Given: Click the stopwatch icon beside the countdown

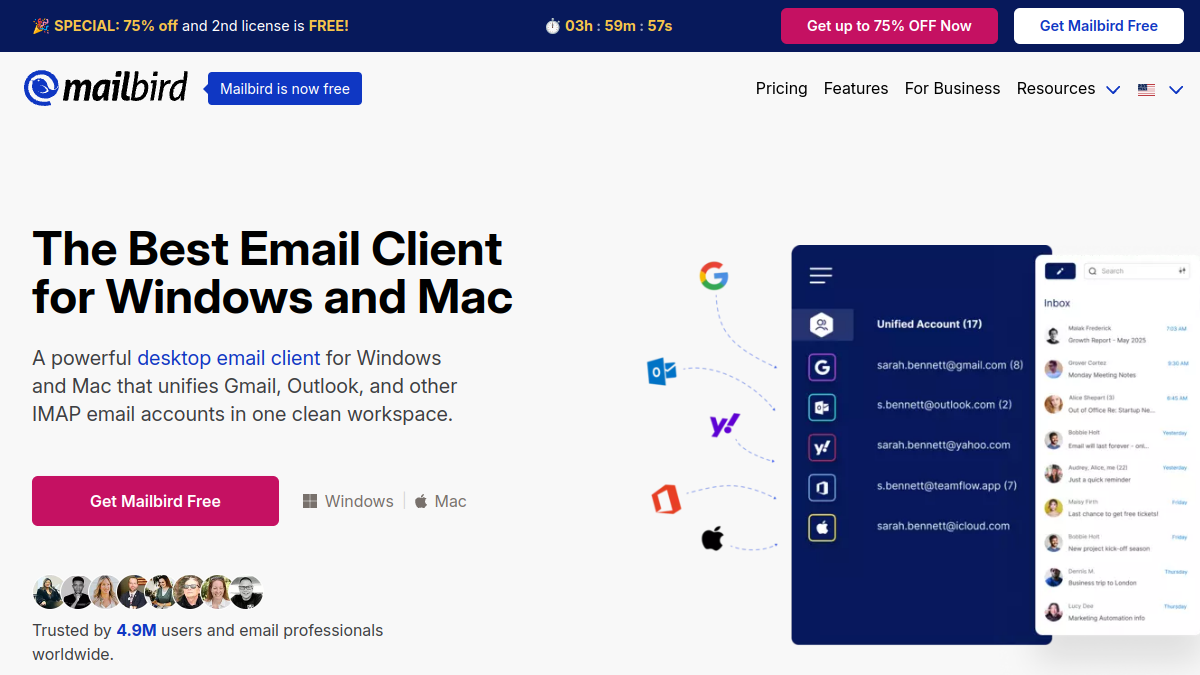Looking at the screenshot, I should (552, 26).
